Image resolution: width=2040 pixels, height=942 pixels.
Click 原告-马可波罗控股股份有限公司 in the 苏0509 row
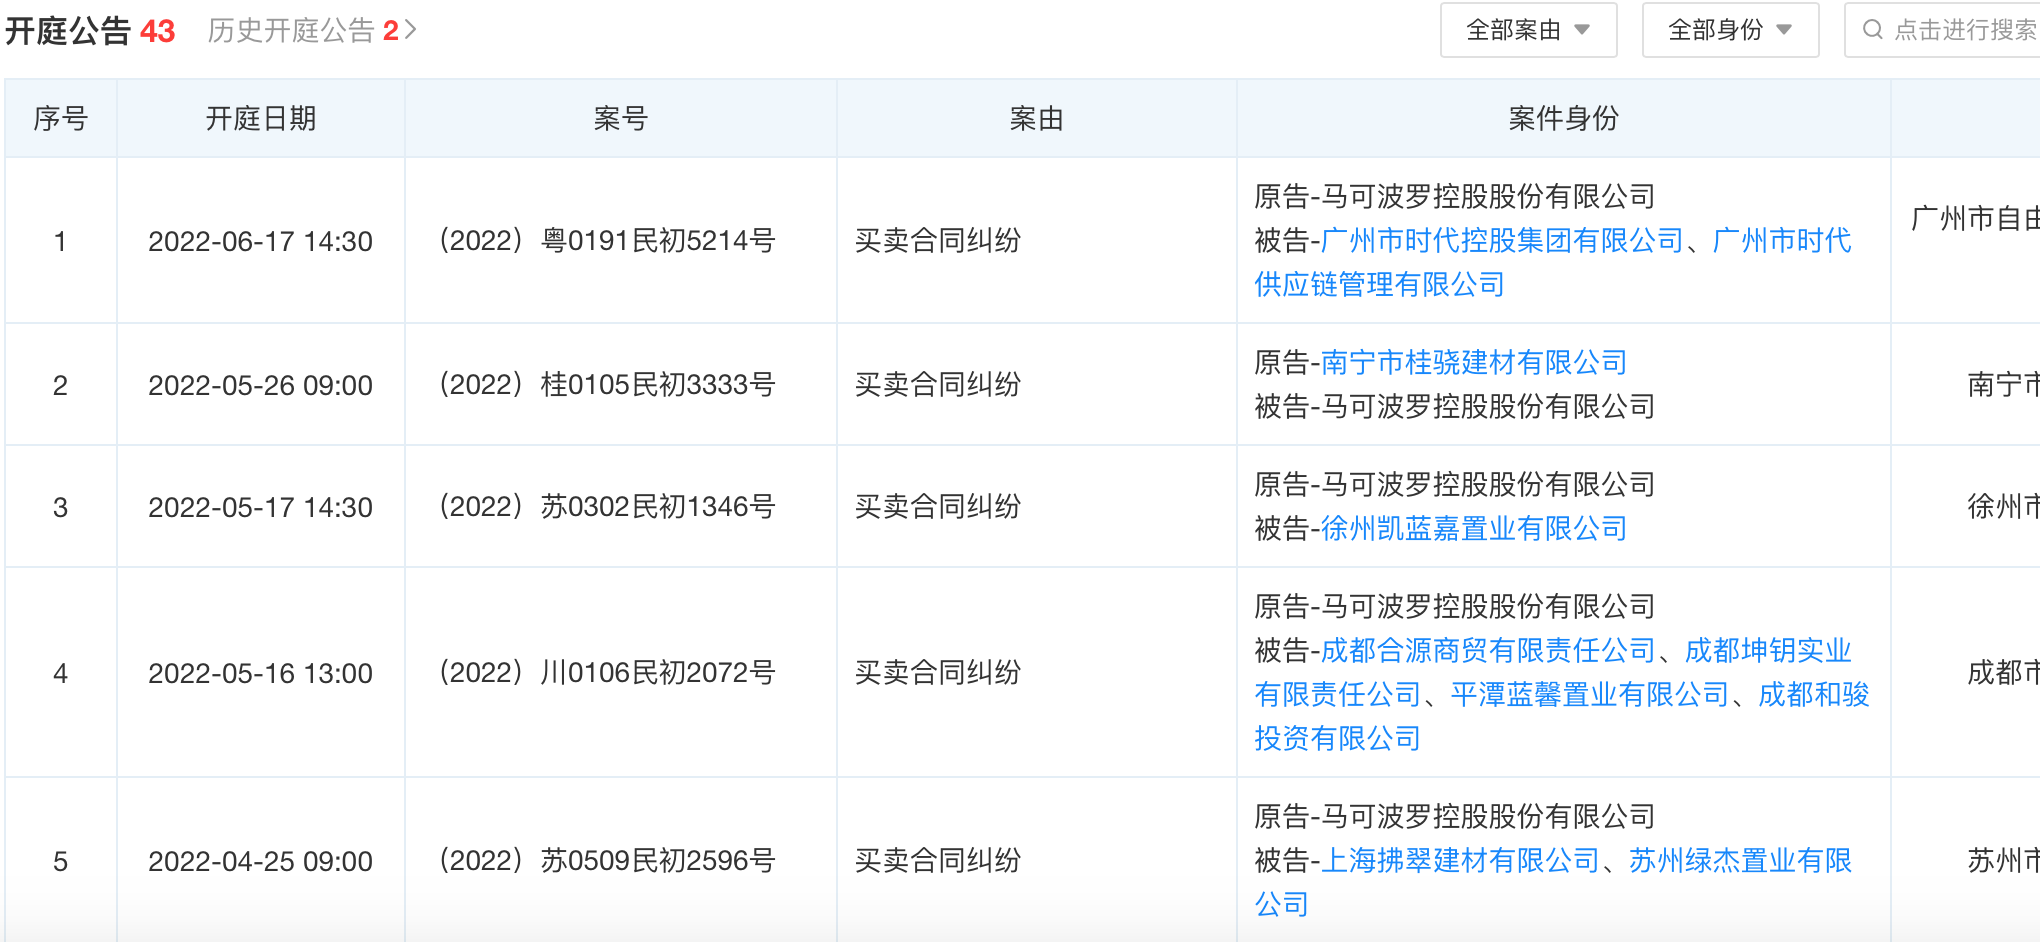[x=1455, y=817]
